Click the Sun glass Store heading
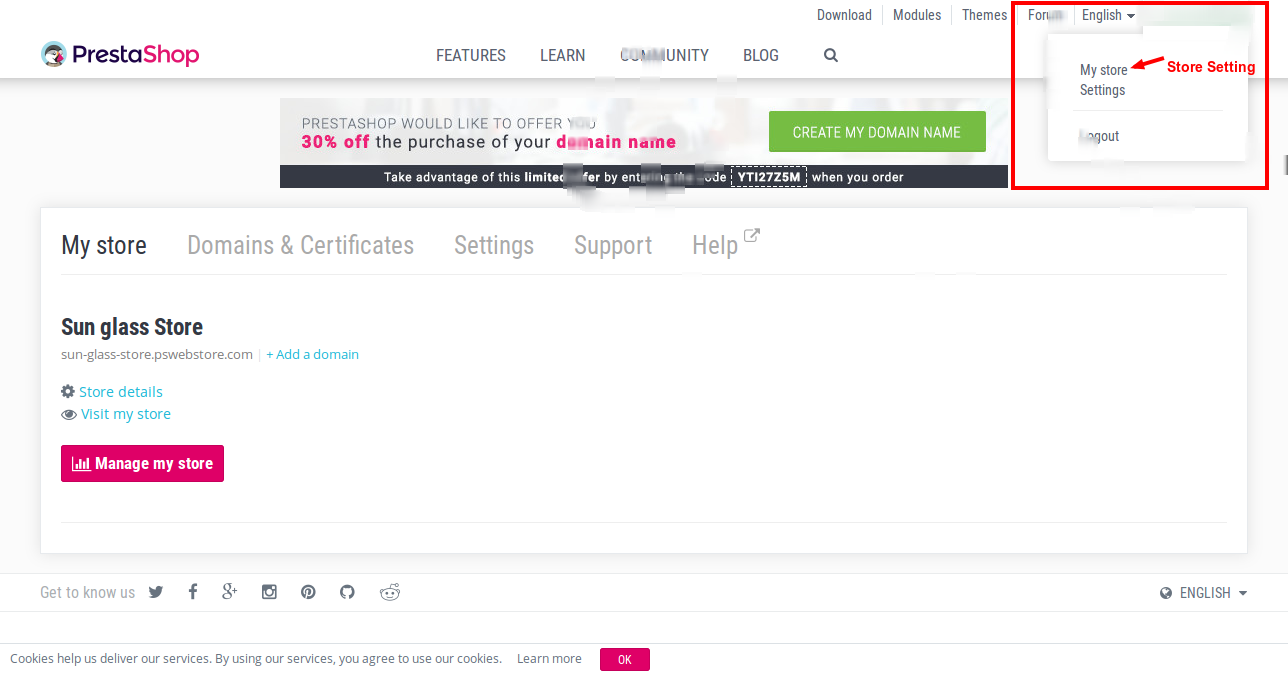This screenshot has width=1288, height=673. pos(132,327)
